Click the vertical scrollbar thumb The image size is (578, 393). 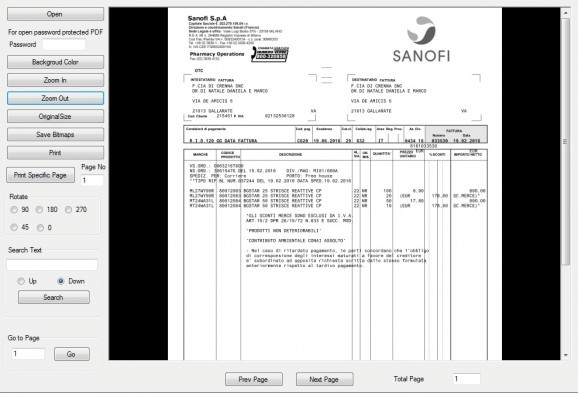click(565, 142)
